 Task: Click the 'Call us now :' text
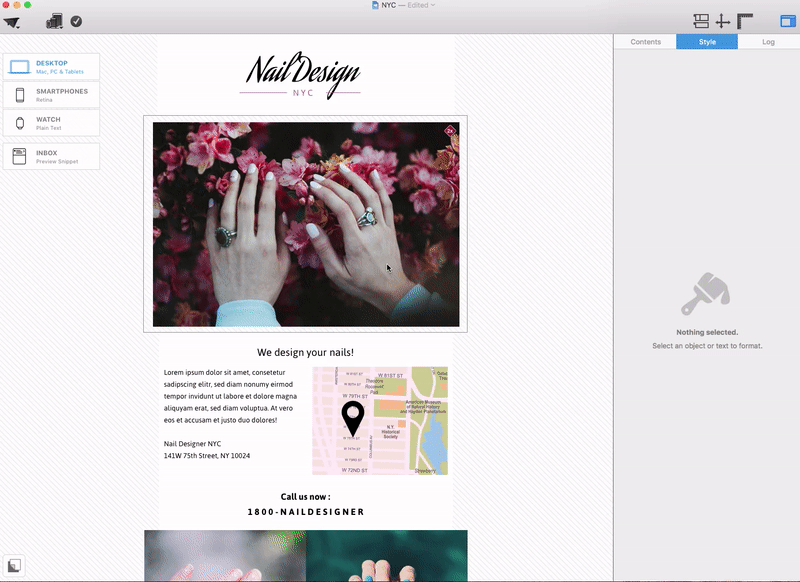pos(305,497)
